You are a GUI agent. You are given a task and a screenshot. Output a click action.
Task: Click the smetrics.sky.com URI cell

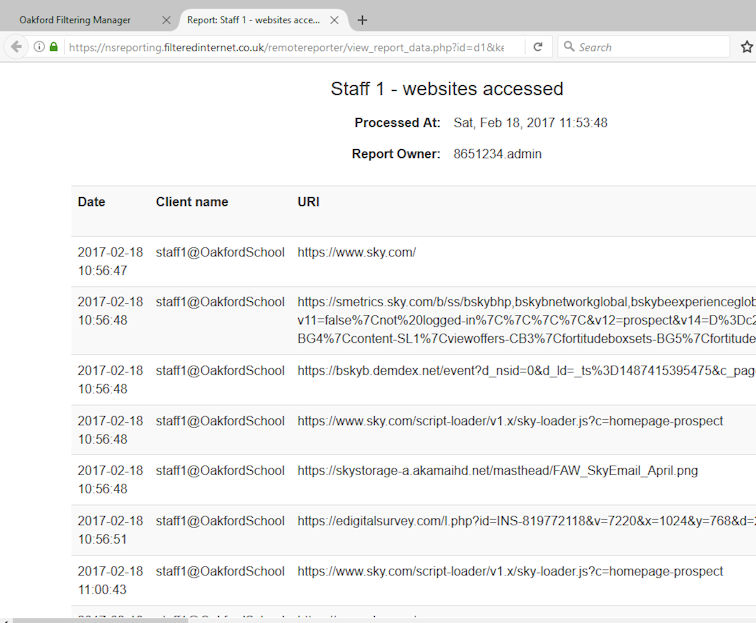[x=526, y=320]
